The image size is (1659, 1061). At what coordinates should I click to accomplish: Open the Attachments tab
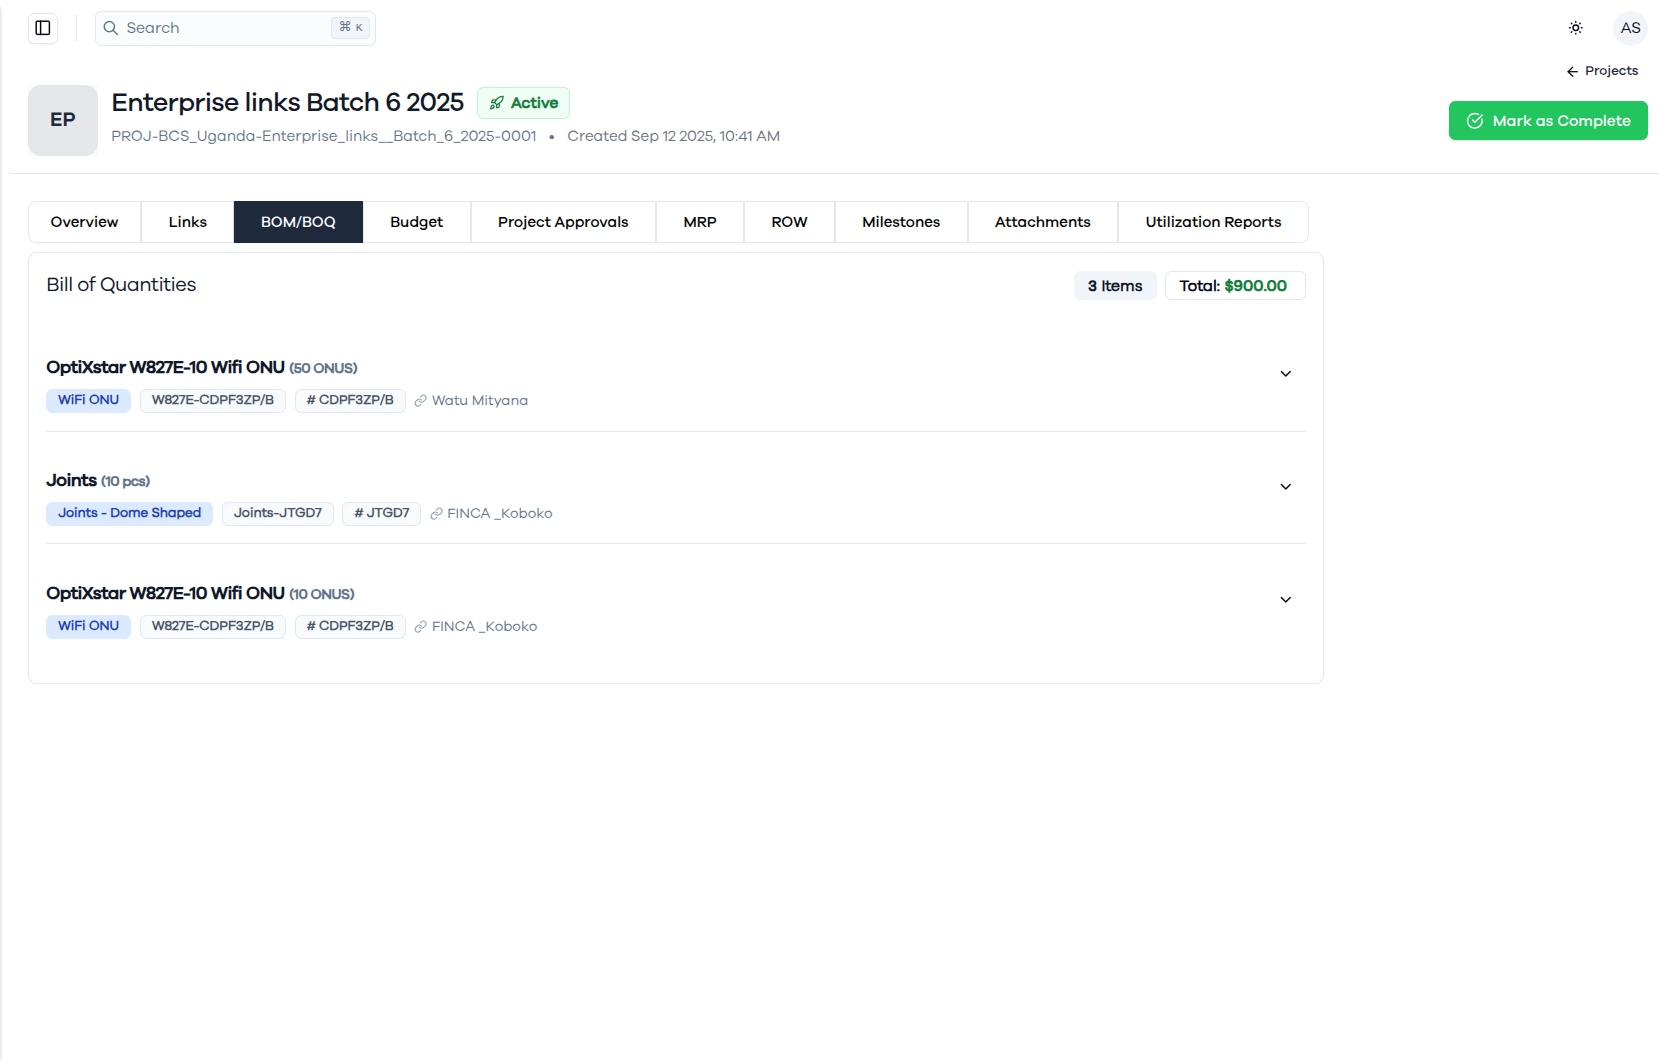(x=1043, y=222)
